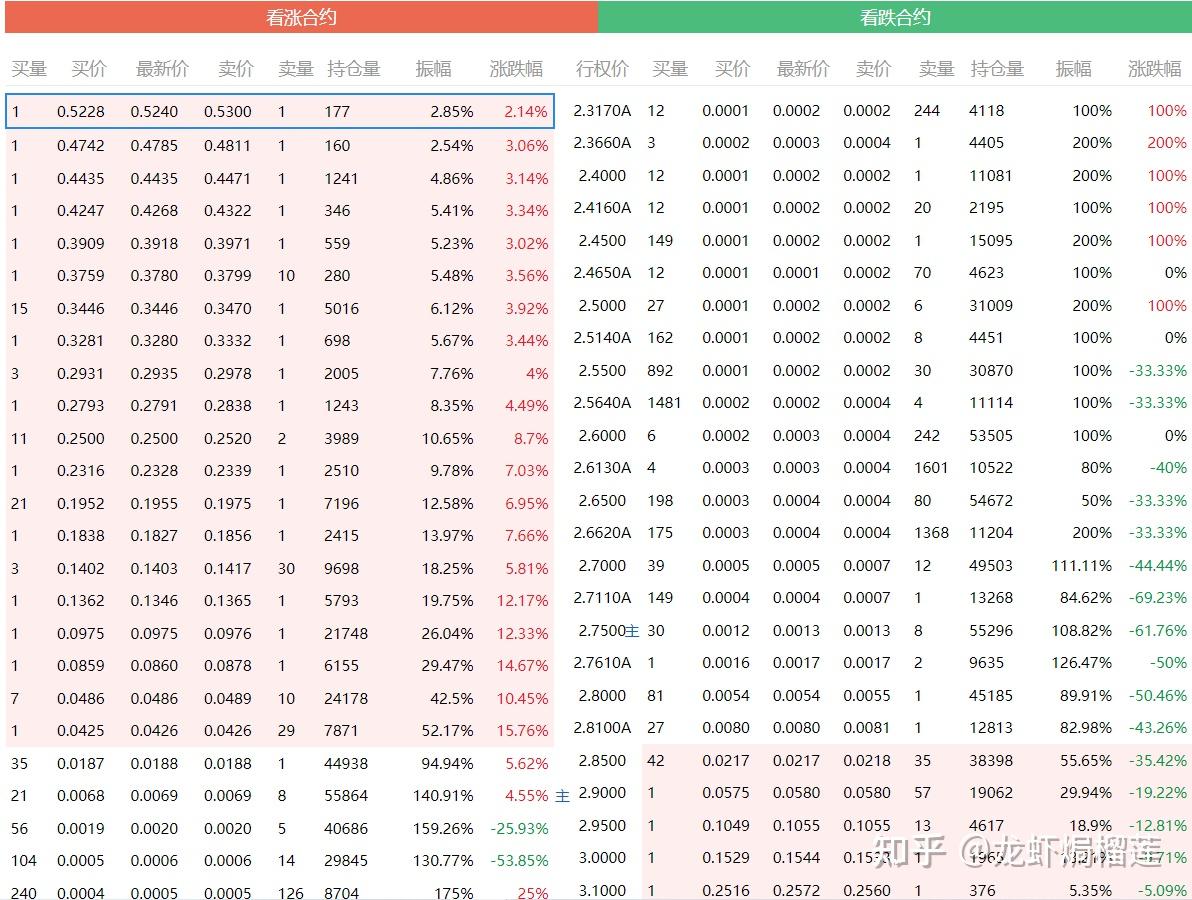Click 买量 header under 看涨合约
This screenshot has height=900, width=1192.
click(x=29, y=69)
